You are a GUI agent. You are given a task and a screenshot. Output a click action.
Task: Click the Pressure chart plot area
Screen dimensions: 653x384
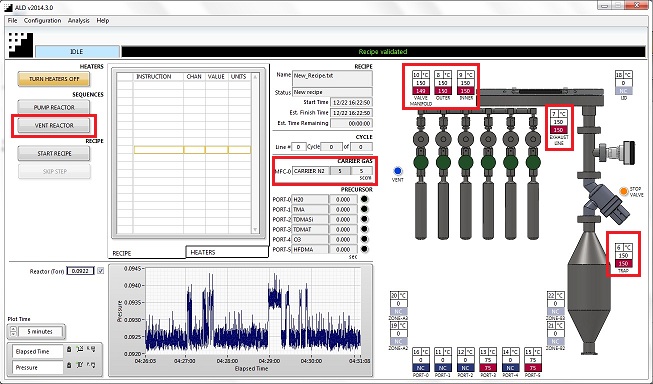click(252, 311)
